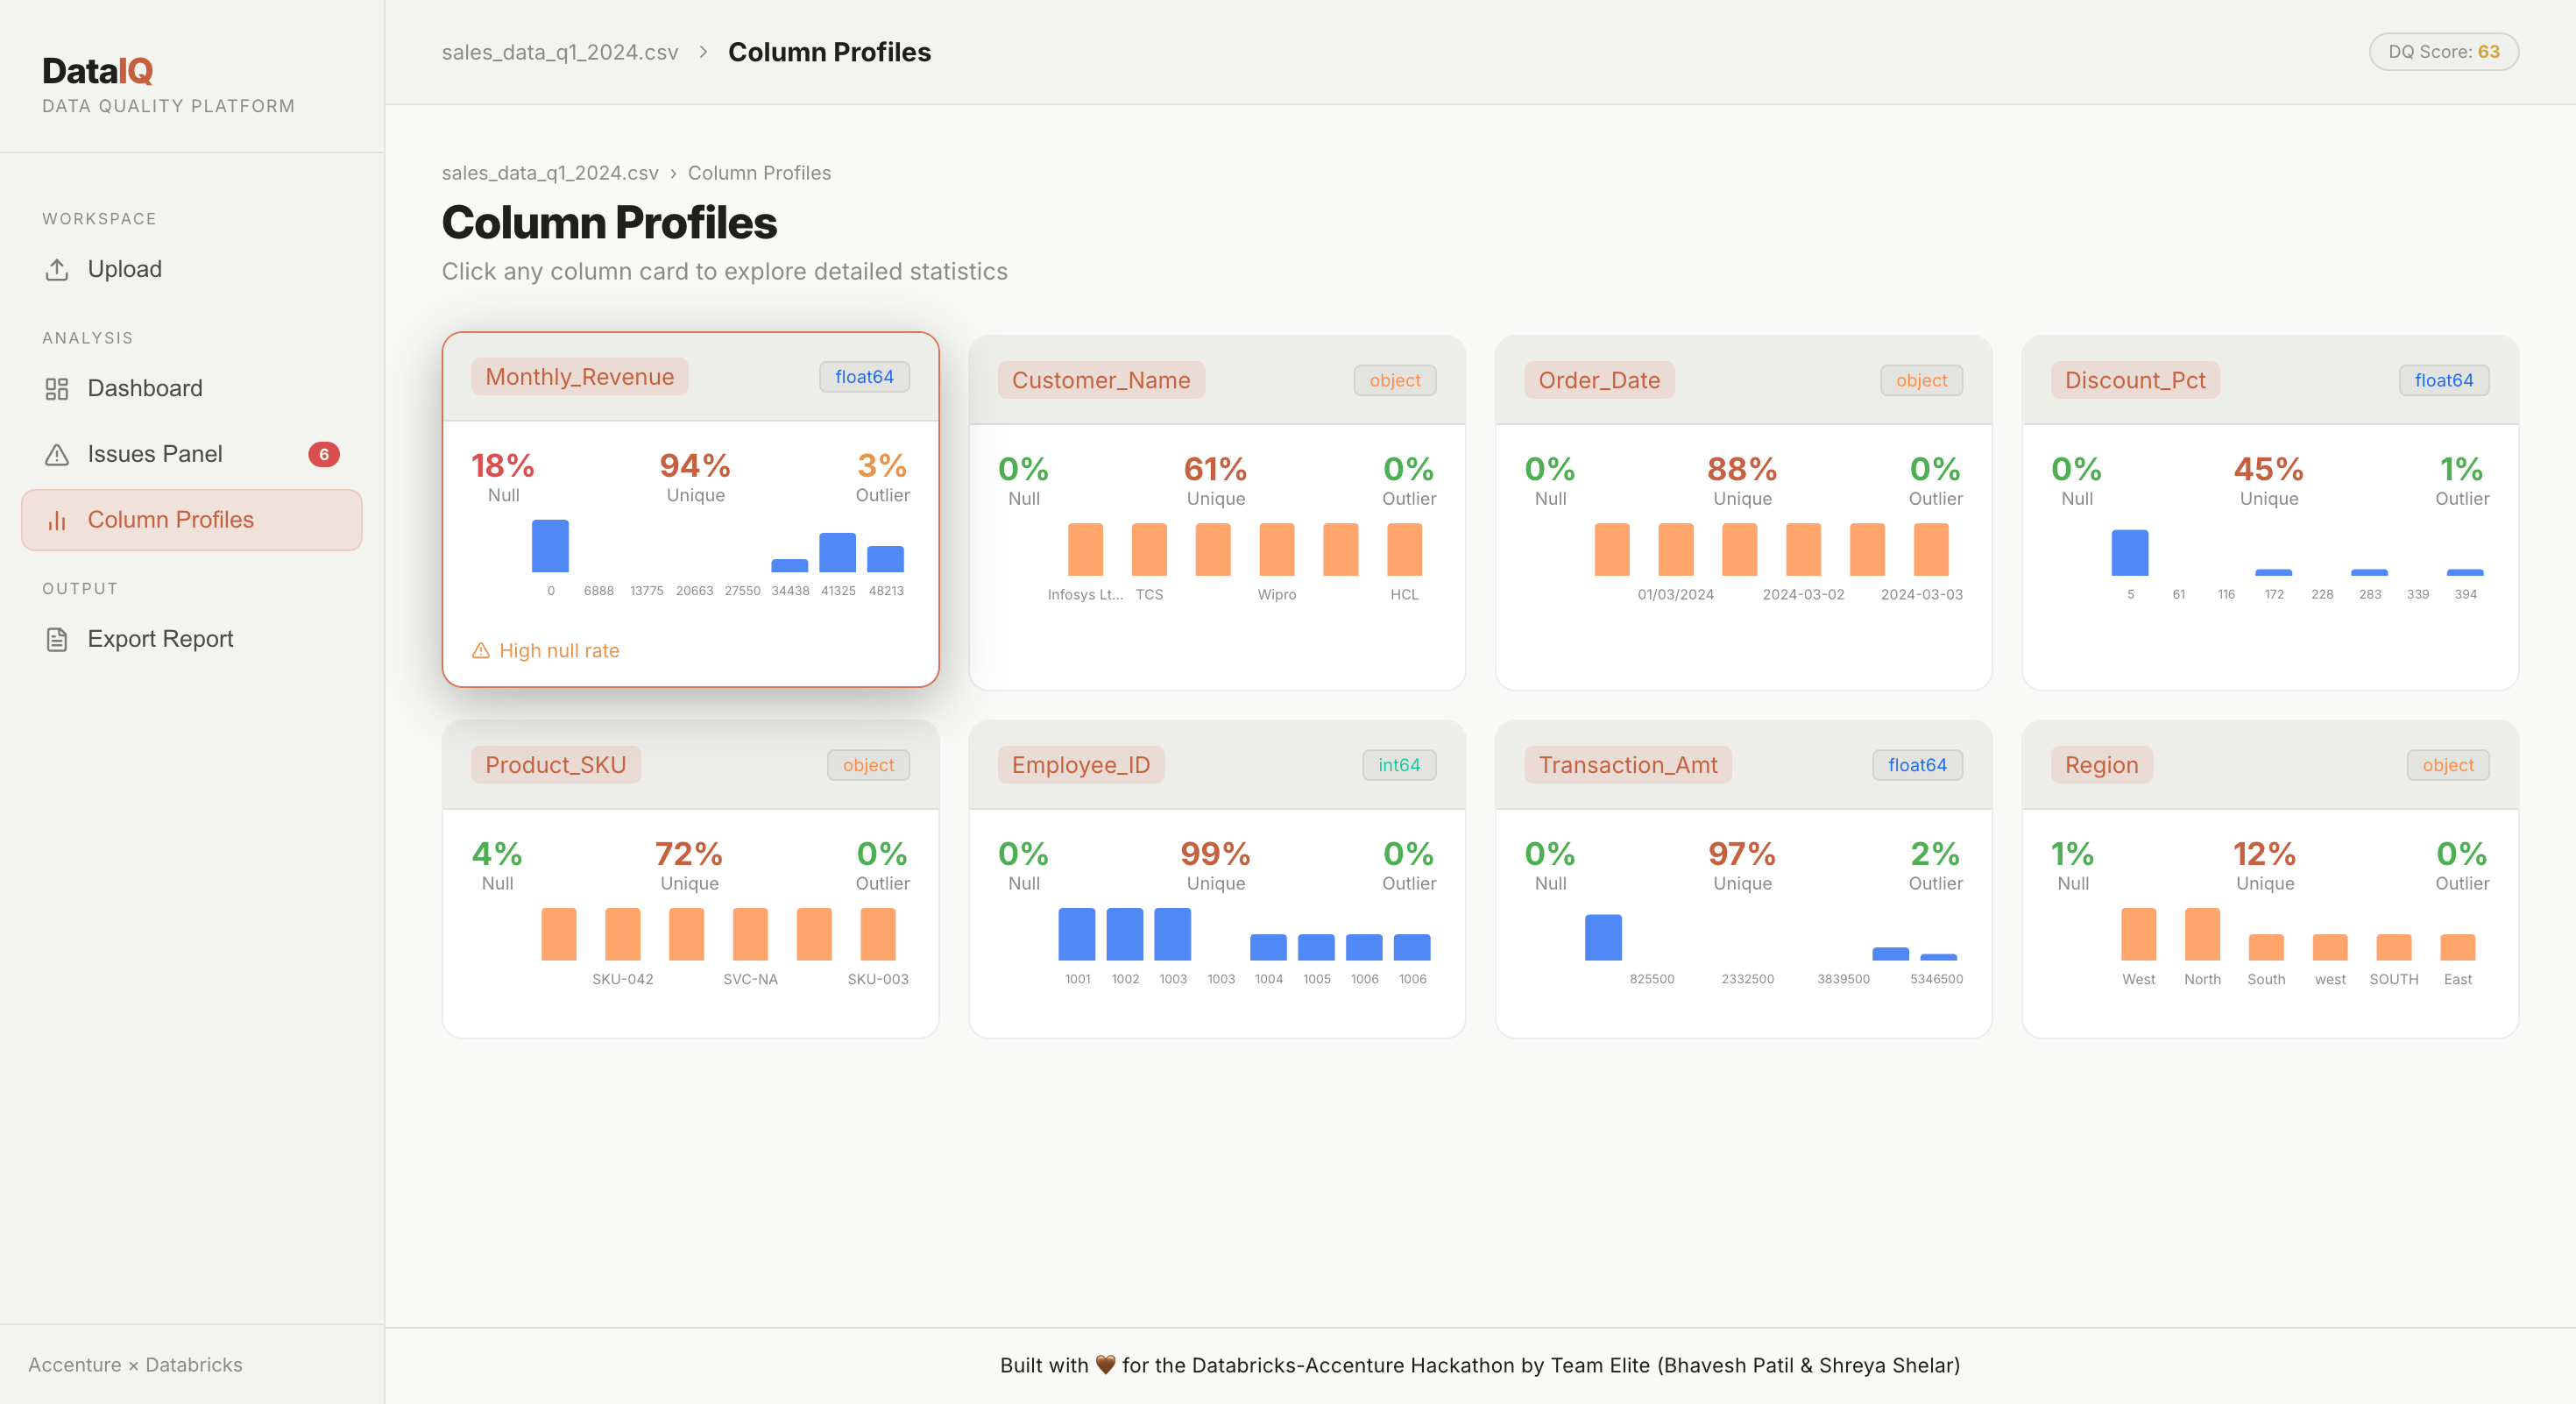Click the float64 type badge on Discount_Pct

click(x=2443, y=381)
